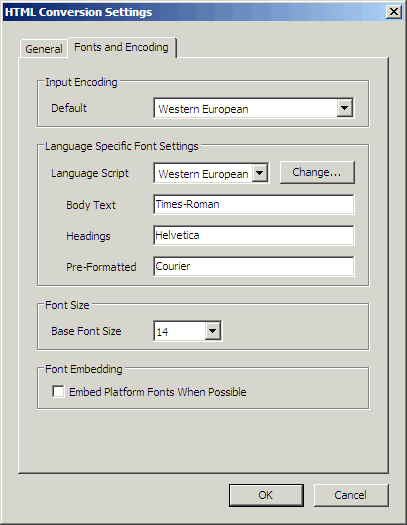Click the Base Font Size value 14
Screen dimensions: 407x525
162,332
